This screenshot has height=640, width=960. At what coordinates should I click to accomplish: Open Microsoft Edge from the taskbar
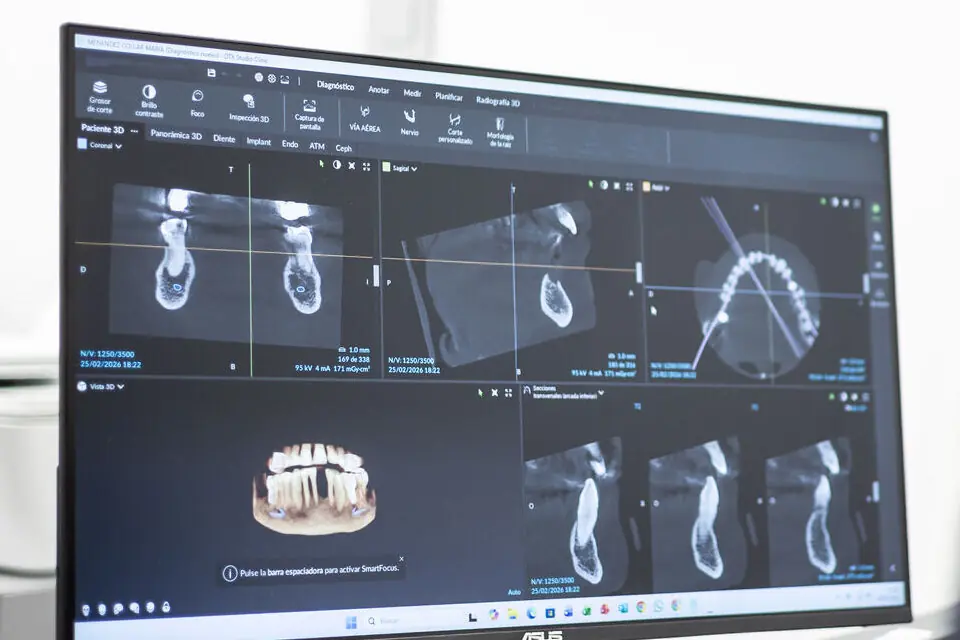[531, 614]
